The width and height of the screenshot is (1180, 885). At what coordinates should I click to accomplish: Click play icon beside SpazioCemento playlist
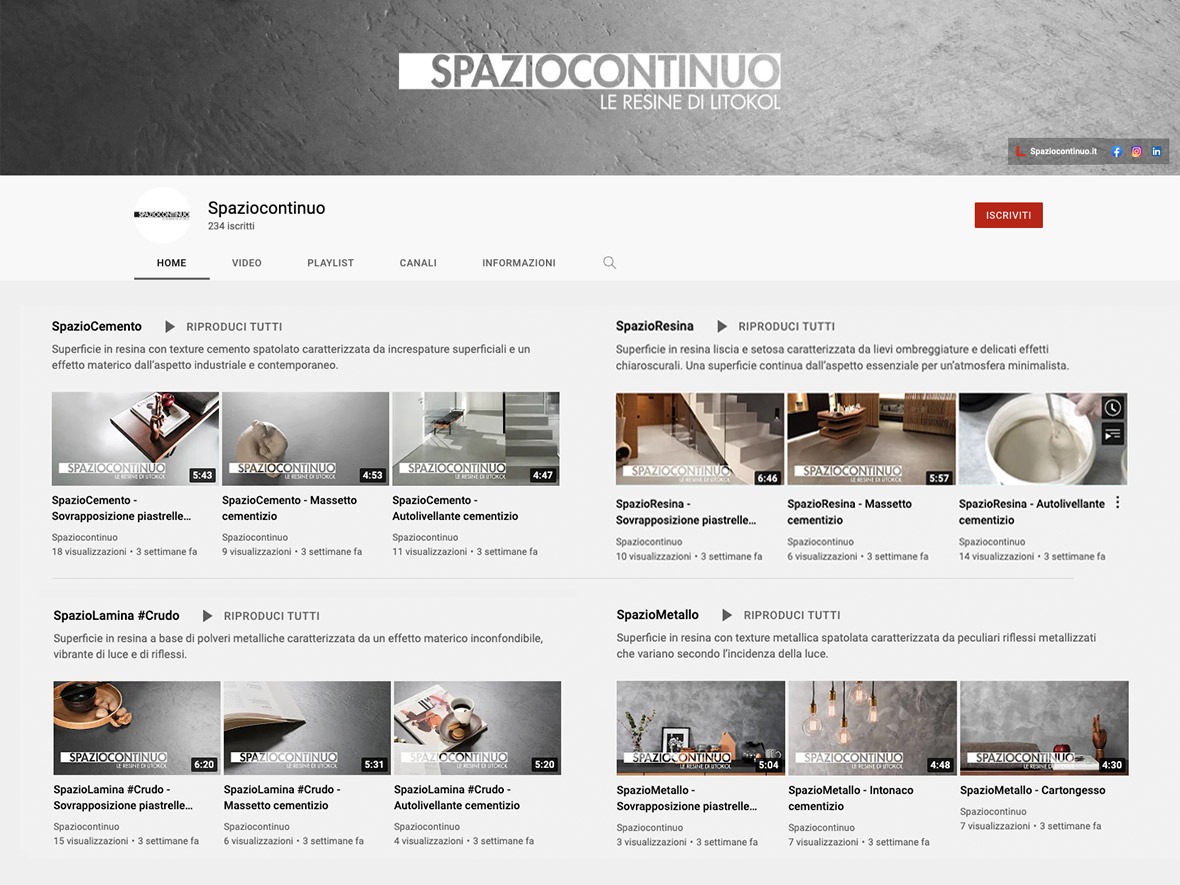click(169, 327)
